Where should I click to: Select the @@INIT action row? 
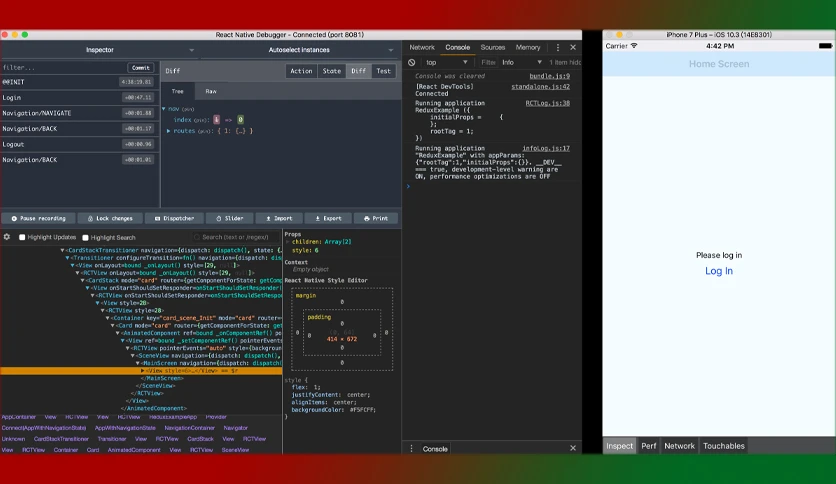click(79, 82)
